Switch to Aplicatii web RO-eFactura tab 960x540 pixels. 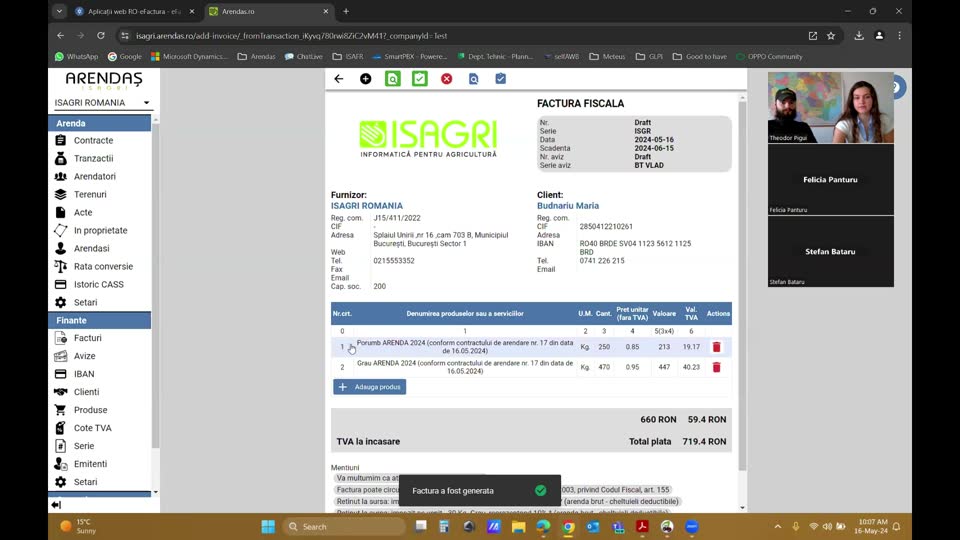click(134, 11)
